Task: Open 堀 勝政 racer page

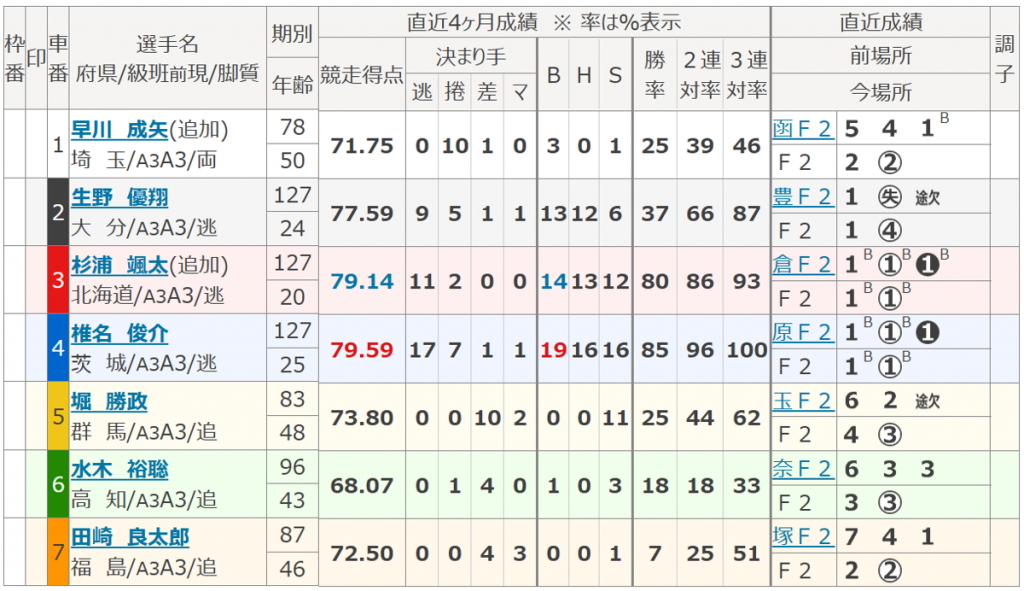Action: pyautogui.click(x=109, y=401)
